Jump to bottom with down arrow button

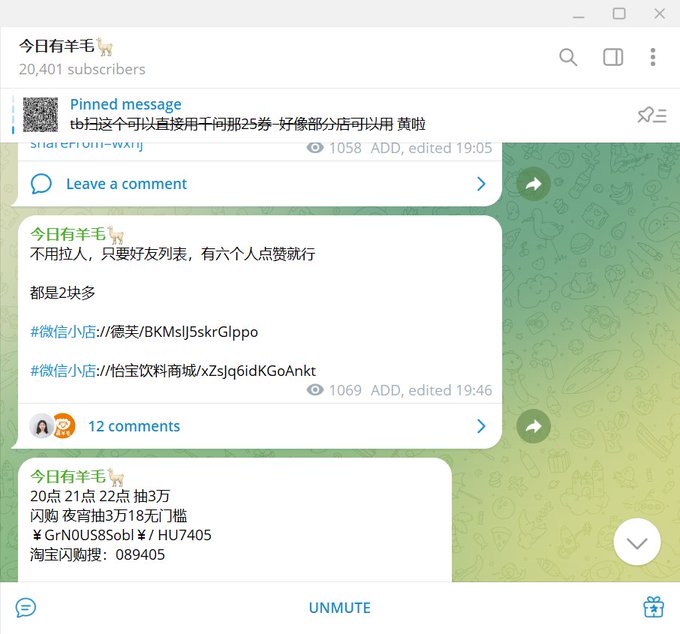click(x=637, y=542)
